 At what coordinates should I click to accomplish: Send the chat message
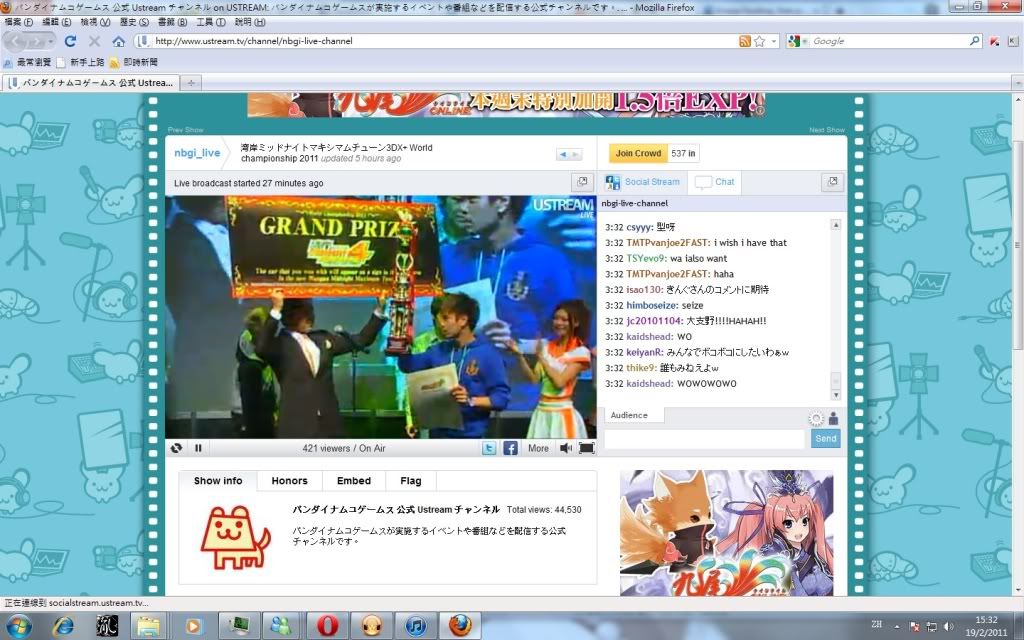click(825, 439)
